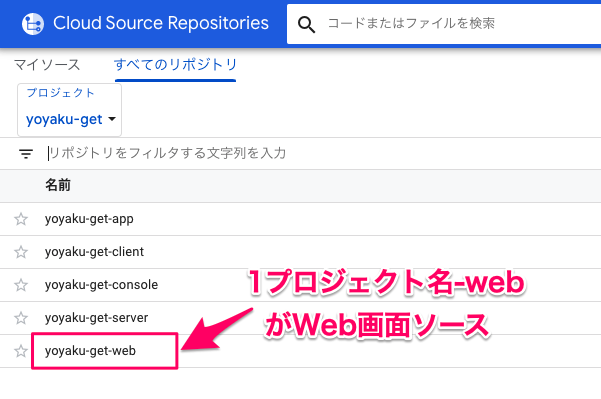
Task: Open the yoyaku-get-server repository
Action: click(x=96, y=318)
